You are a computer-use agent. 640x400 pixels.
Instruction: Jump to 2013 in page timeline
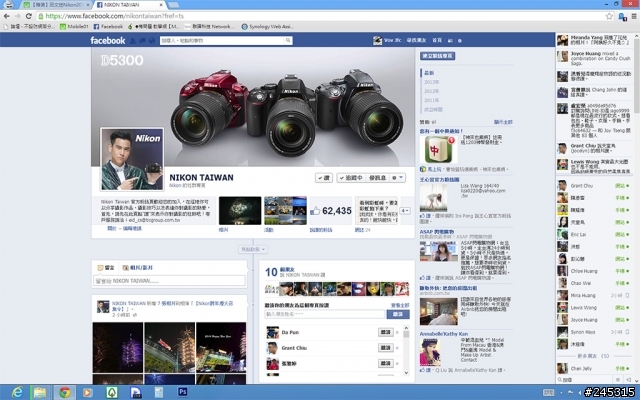point(431,82)
